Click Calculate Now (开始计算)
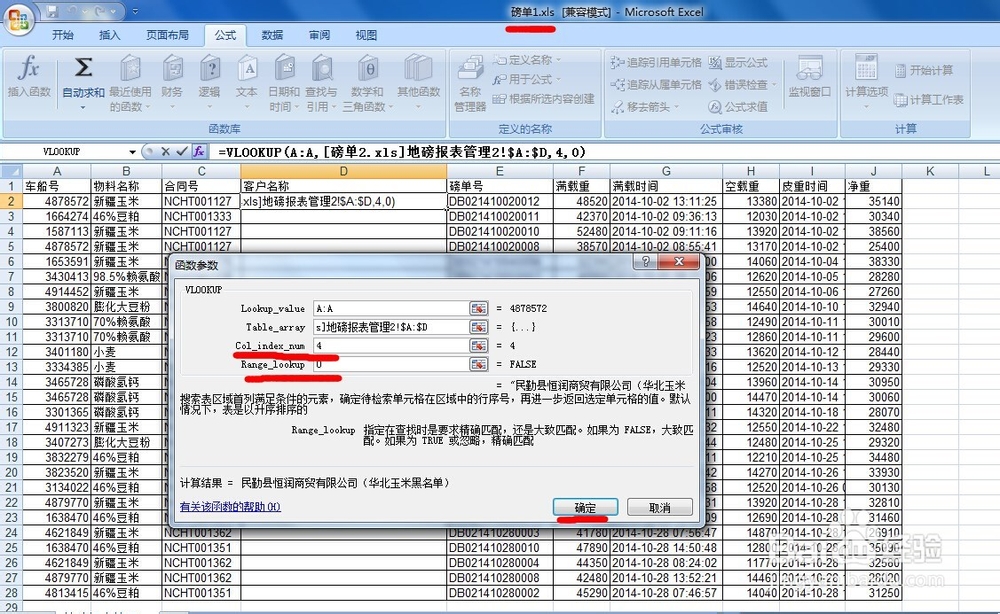 (x=923, y=70)
